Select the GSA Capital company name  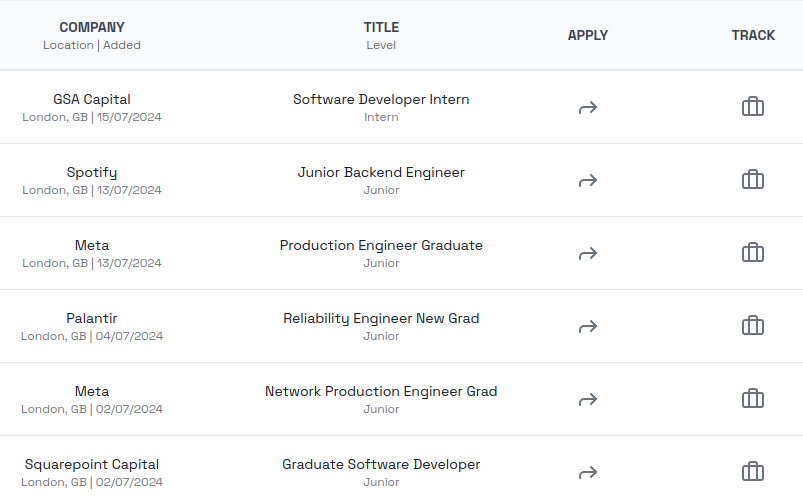pyautogui.click(x=92, y=99)
